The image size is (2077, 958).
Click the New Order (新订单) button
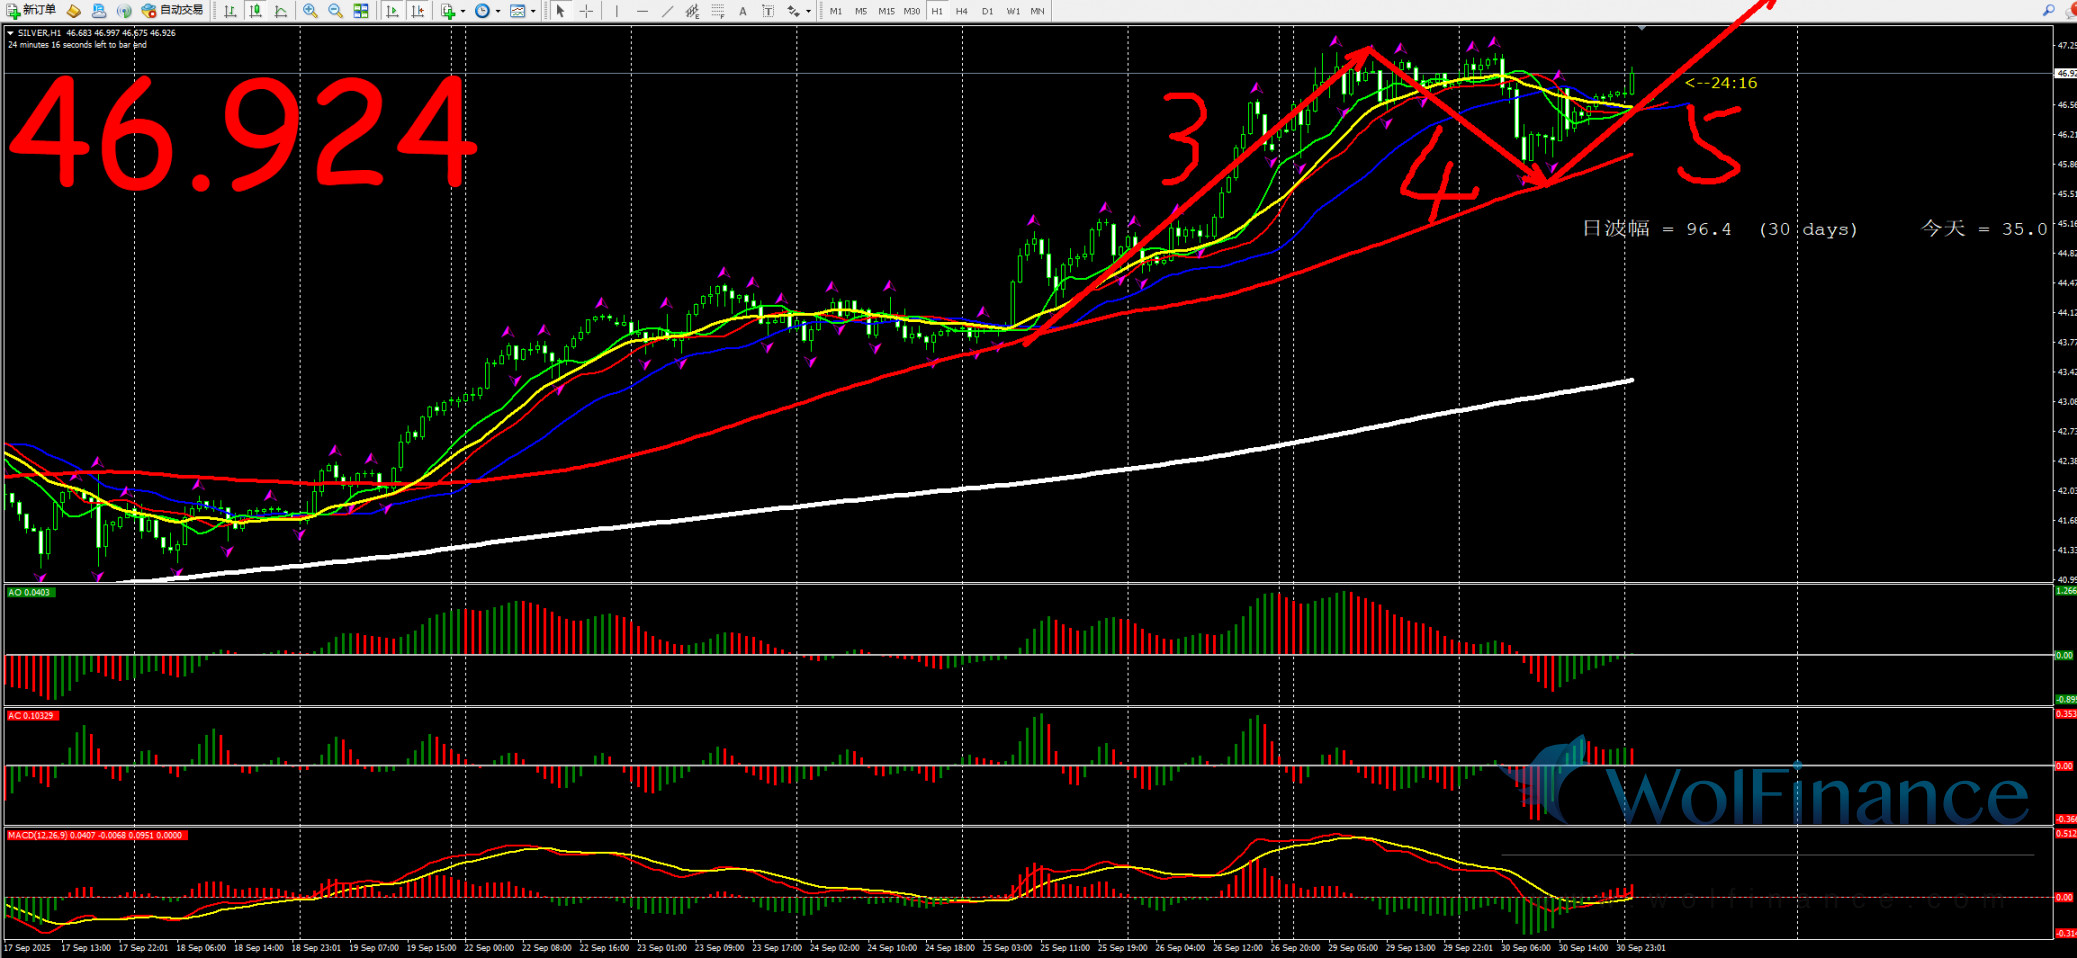pos(31,11)
